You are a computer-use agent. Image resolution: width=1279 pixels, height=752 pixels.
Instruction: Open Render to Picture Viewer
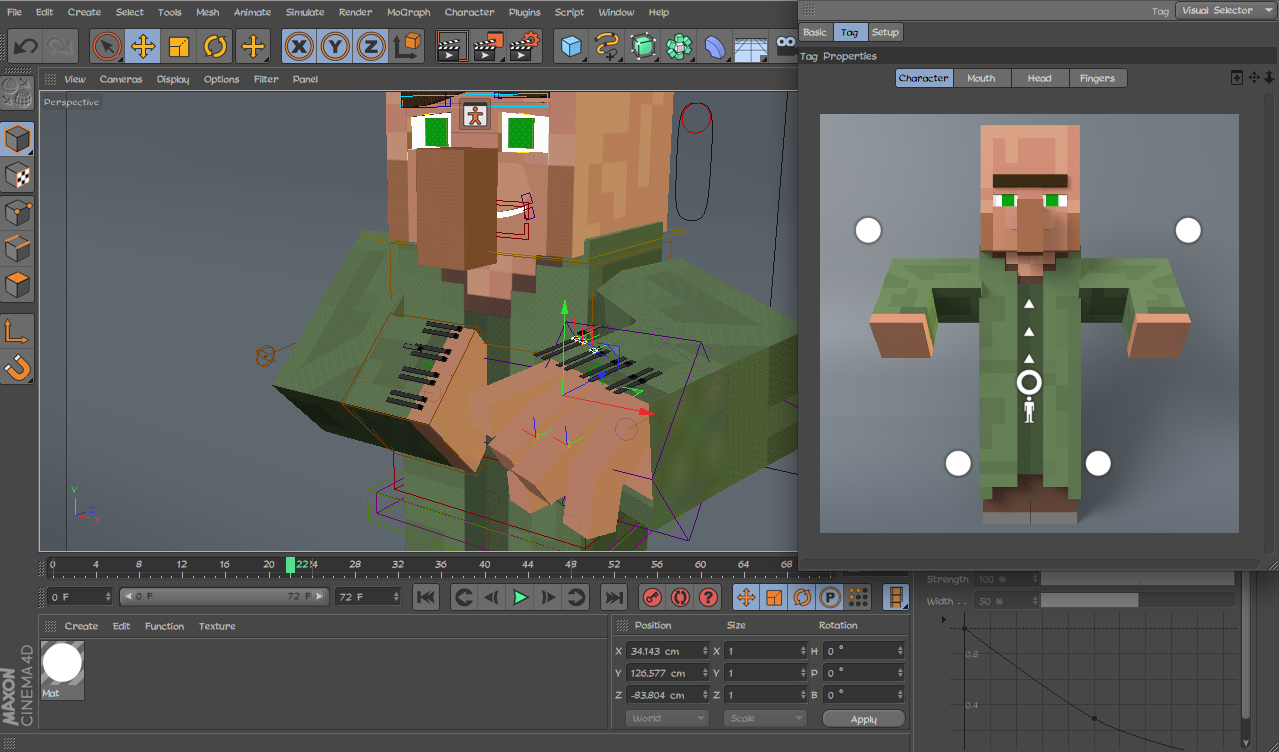click(x=489, y=45)
